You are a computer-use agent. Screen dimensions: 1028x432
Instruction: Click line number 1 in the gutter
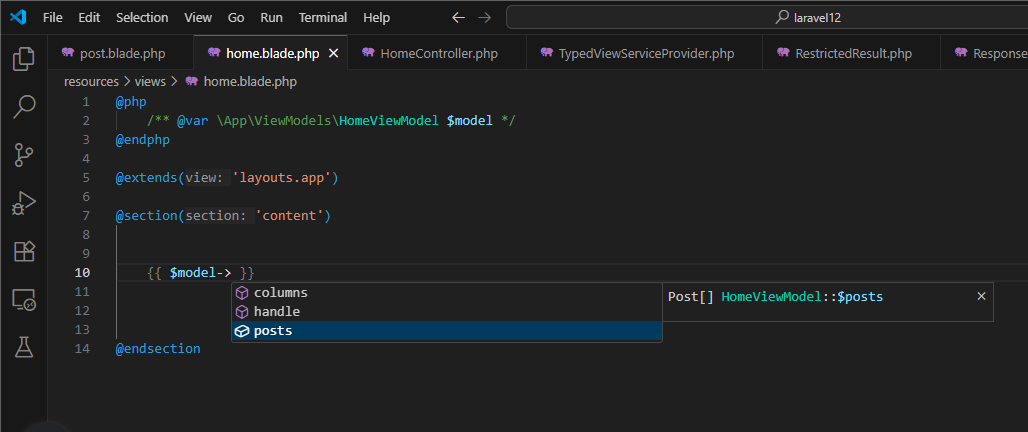(86, 102)
